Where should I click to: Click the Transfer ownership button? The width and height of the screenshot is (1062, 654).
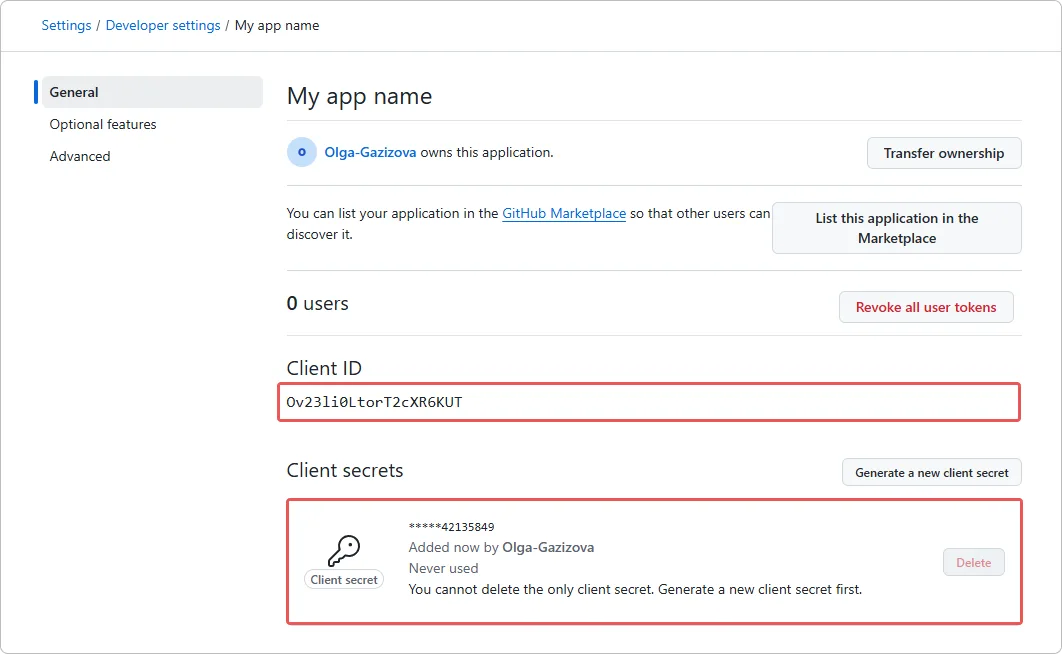[x=943, y=153]
